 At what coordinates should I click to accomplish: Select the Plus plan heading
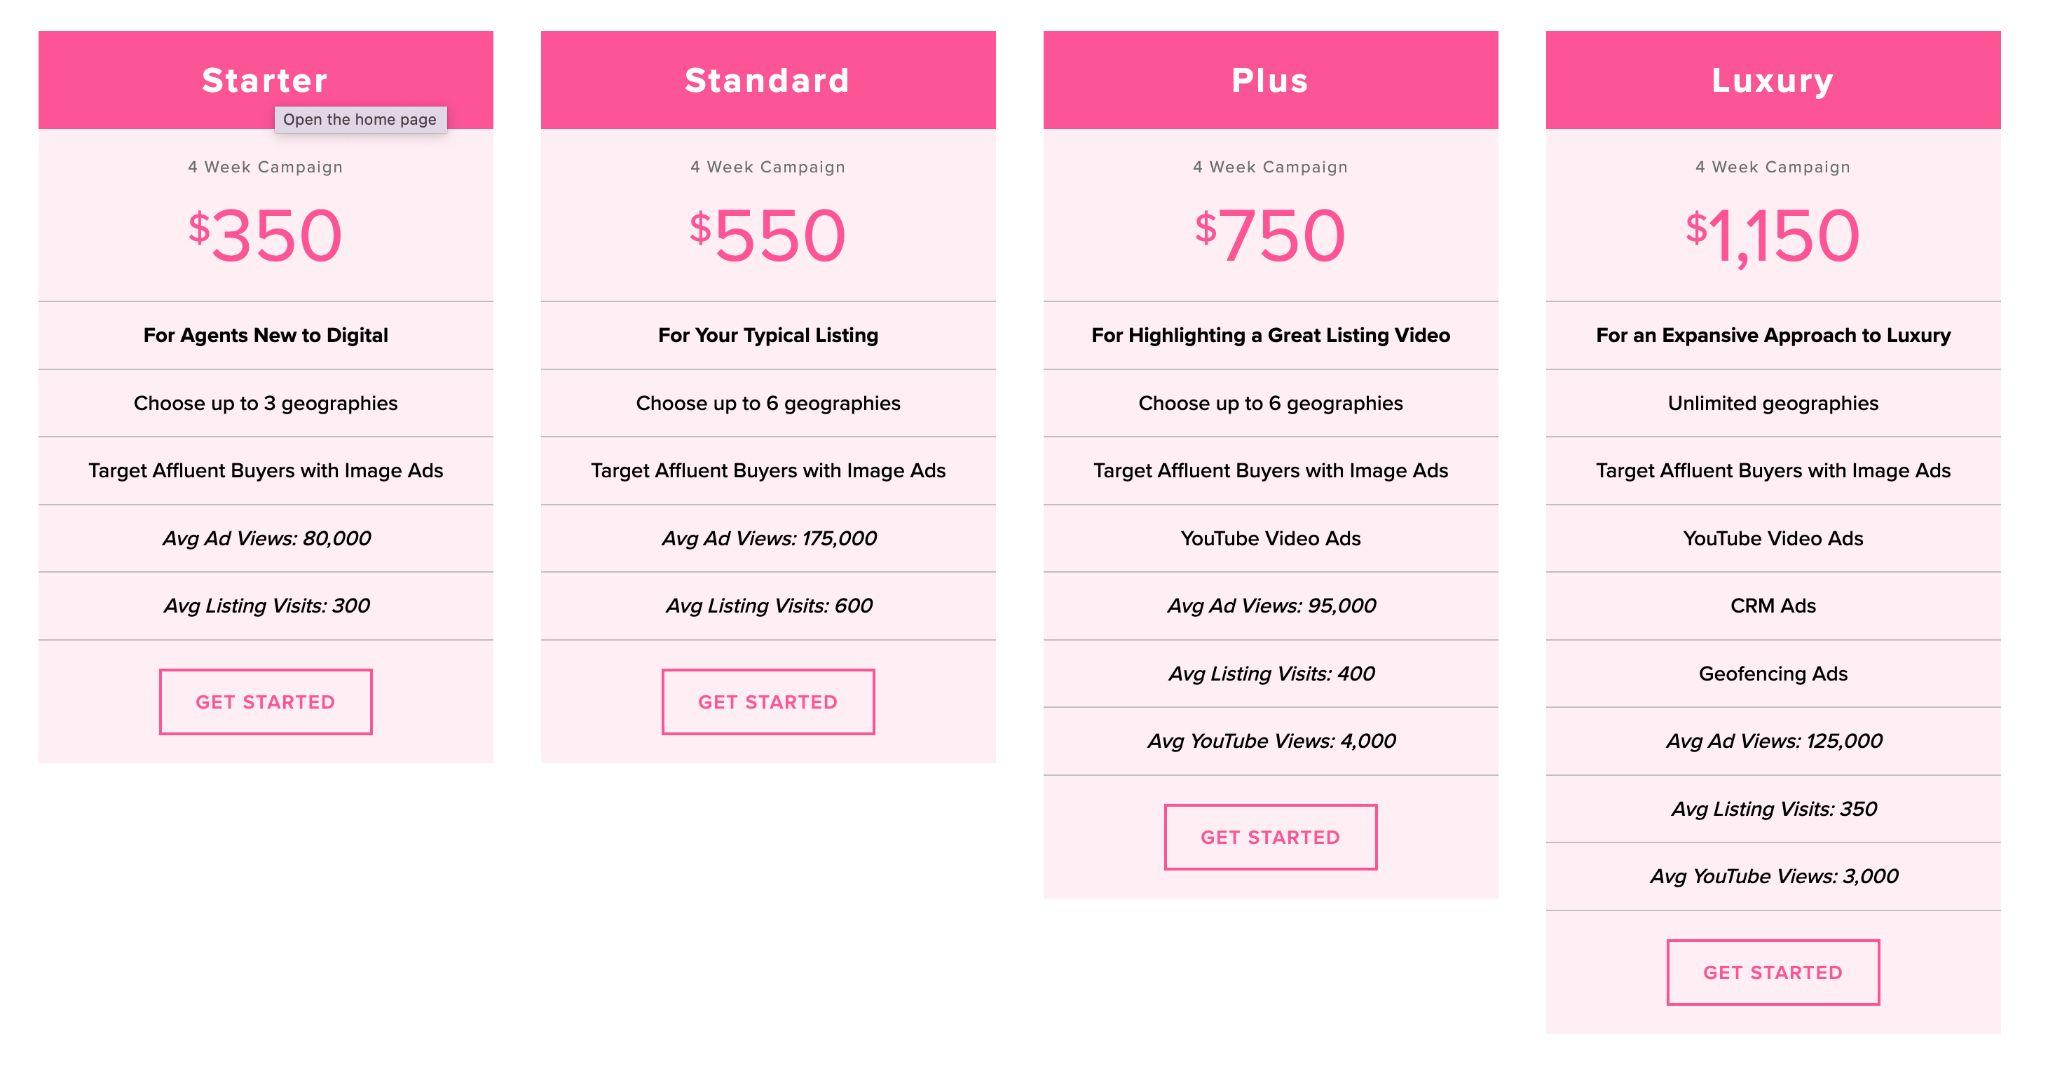tap(1270, 80)
